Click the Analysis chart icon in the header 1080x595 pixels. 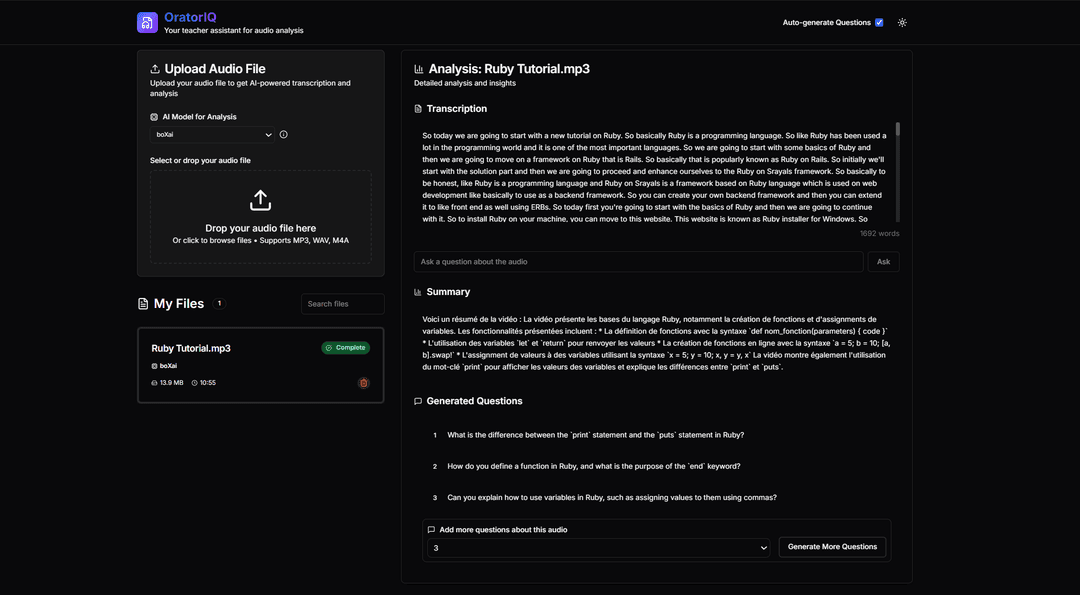(419, 70)
